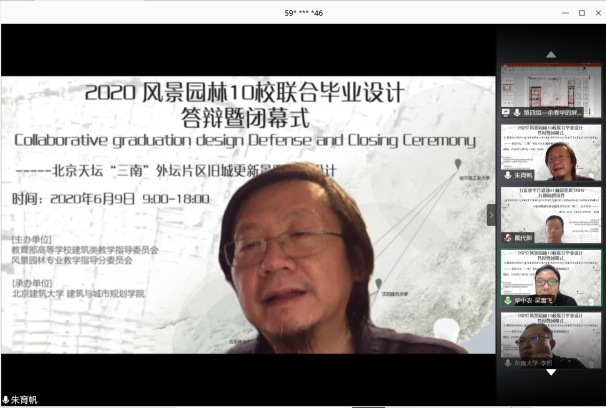Image resolution: width=606 pixels, height=408 pixels.
Task: Select 东南大学 participant thumbnail at bottom
Action: 551,339
